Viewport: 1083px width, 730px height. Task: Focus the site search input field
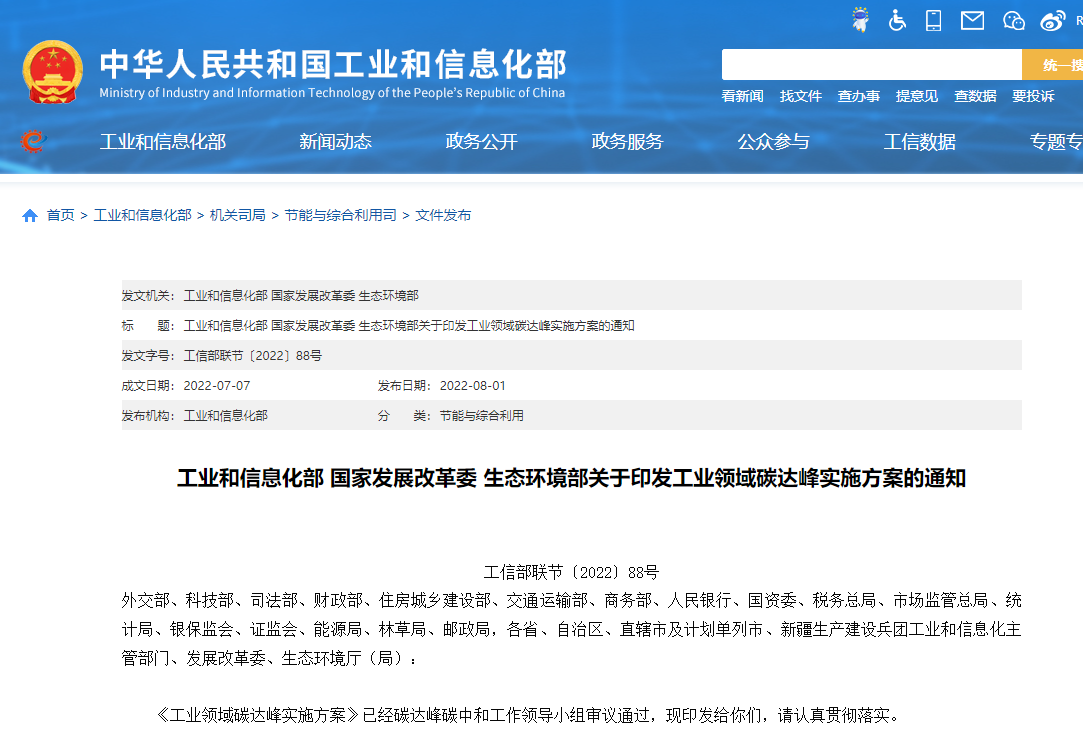pyautogui.click(x=871, y=65)
